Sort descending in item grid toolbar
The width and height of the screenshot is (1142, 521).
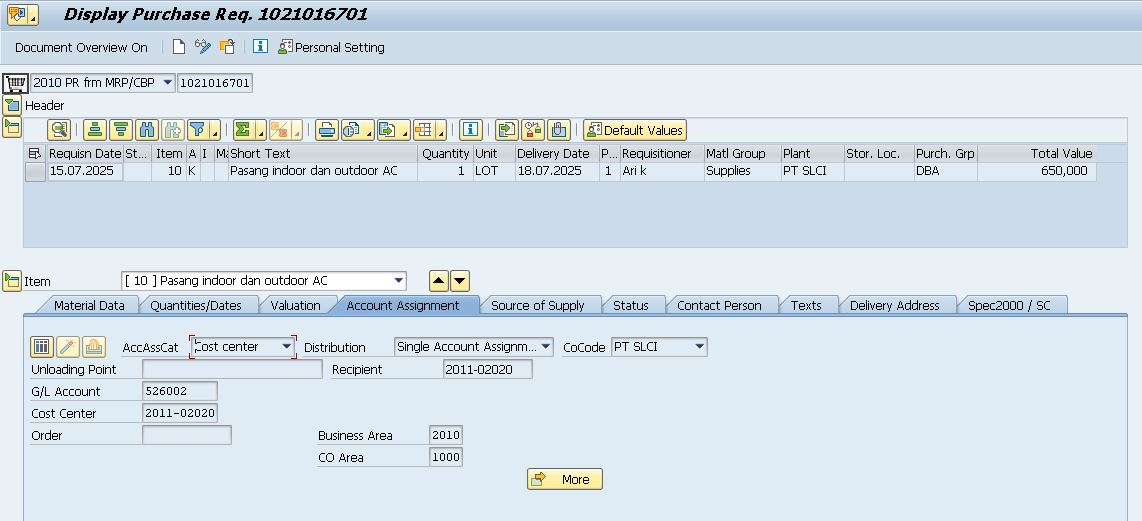(x=121, y=130)
